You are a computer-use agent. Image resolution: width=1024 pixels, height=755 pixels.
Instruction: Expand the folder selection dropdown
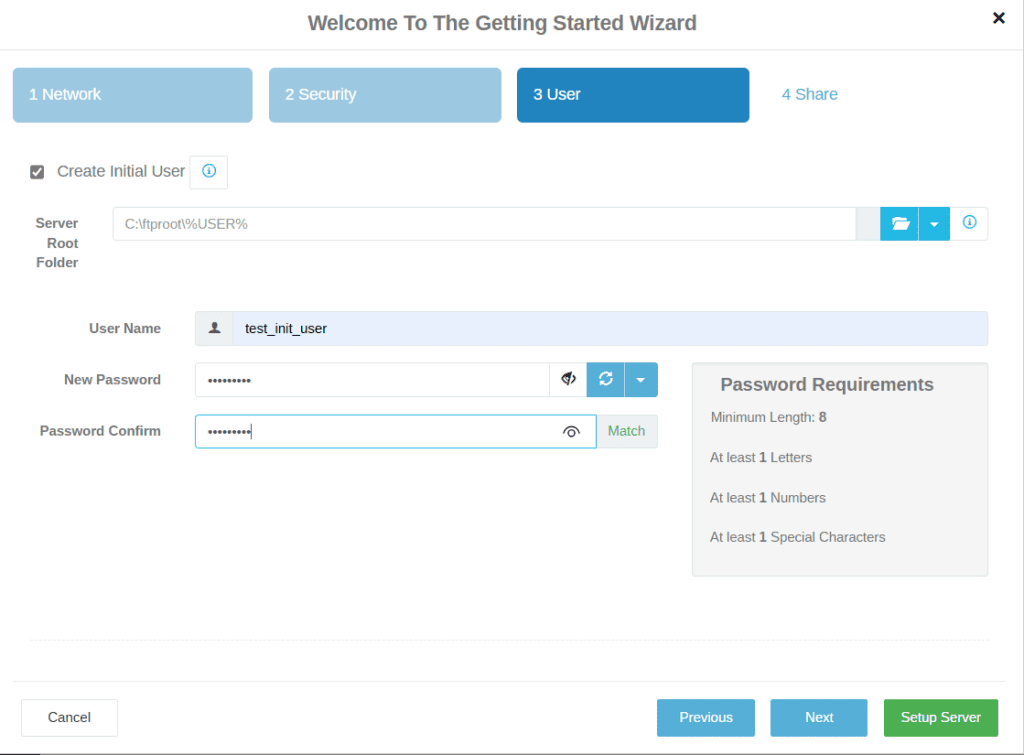[x=934, y=223]
